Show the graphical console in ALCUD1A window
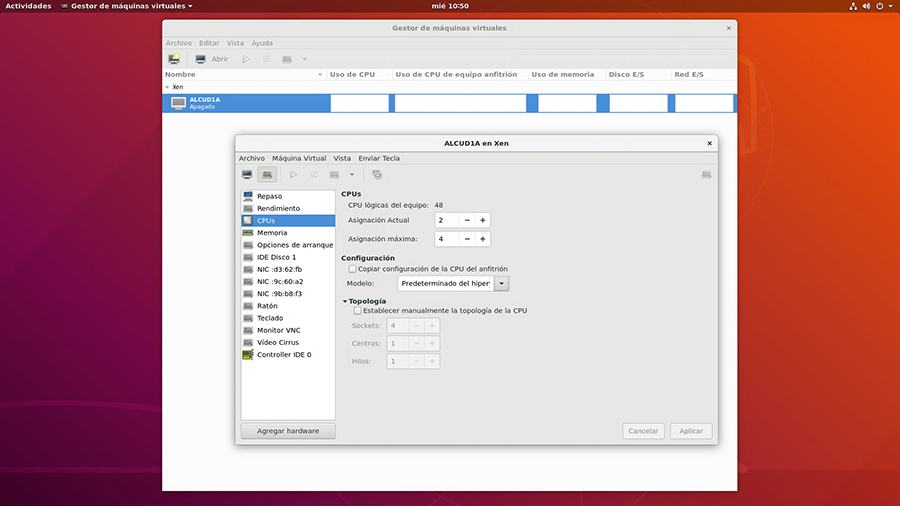 tap(247, 174)
